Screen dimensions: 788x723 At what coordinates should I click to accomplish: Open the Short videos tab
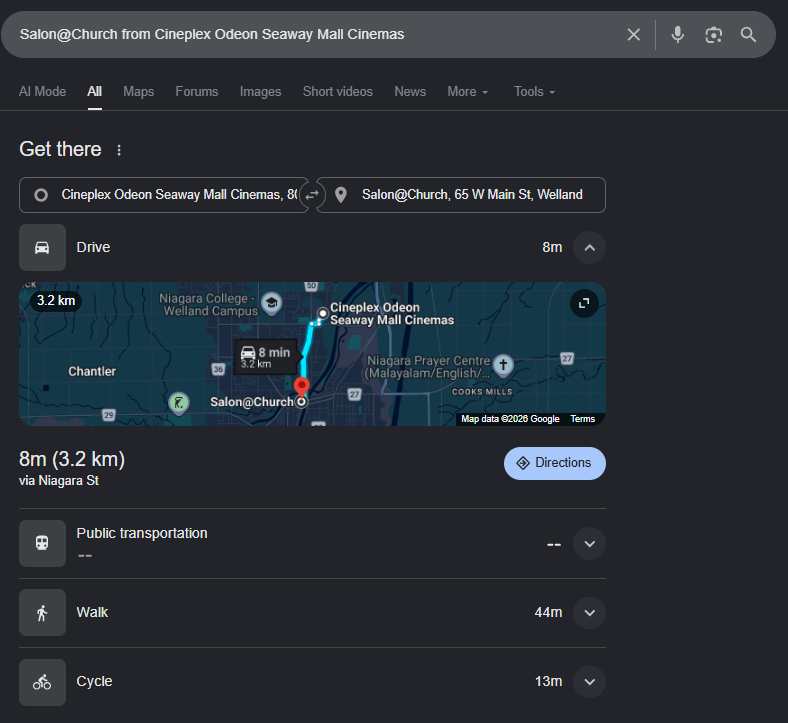click(x=338, y=91)
